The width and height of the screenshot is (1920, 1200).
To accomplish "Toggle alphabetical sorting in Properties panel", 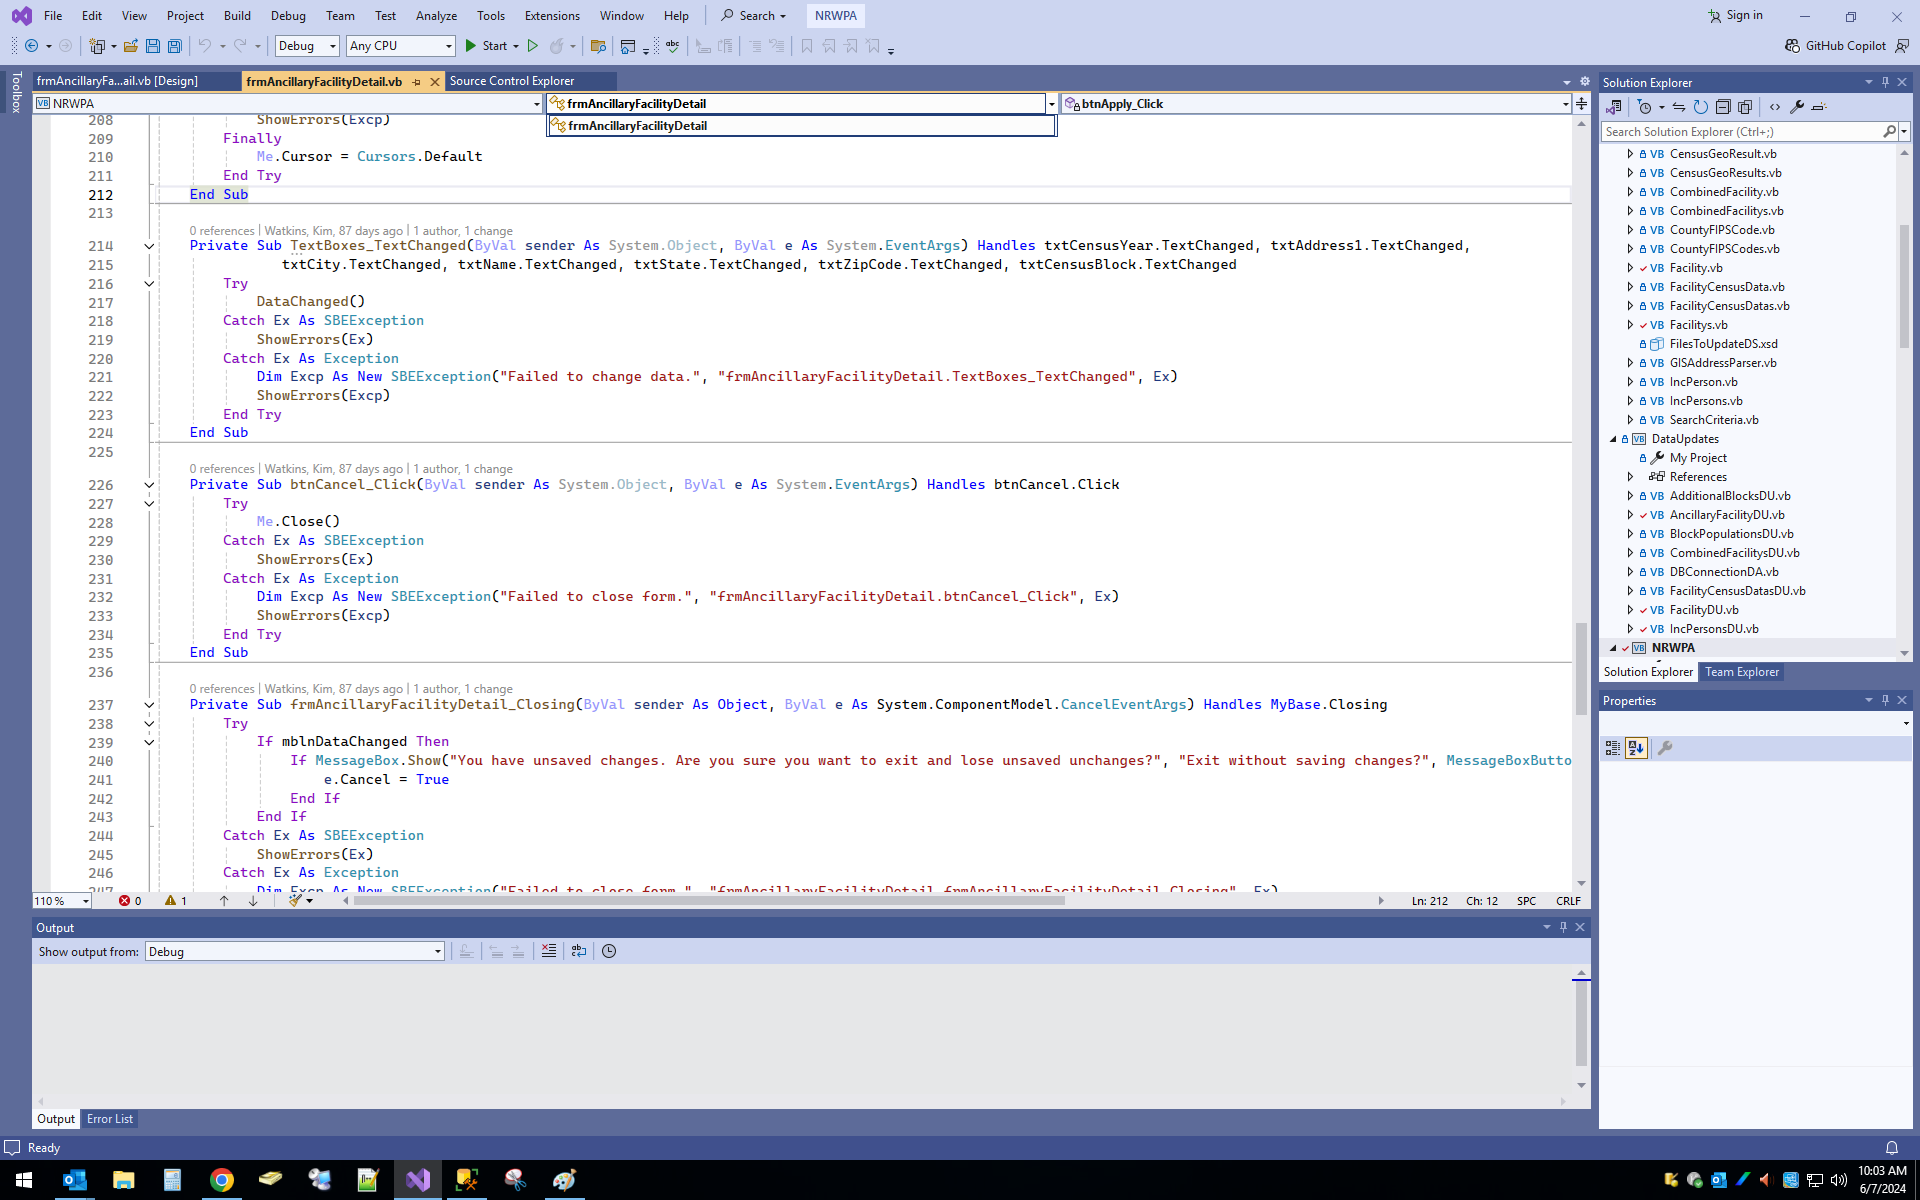I will (1636, 748).
